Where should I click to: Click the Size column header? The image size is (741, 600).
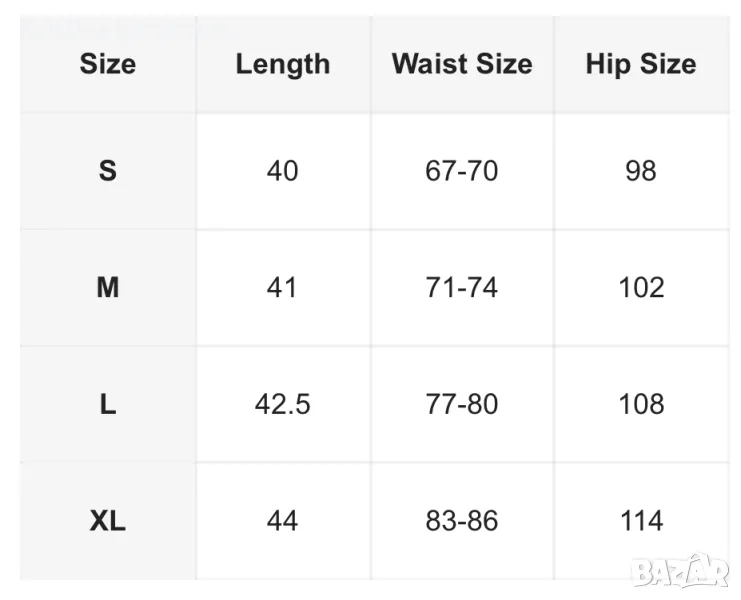point(108,64)
